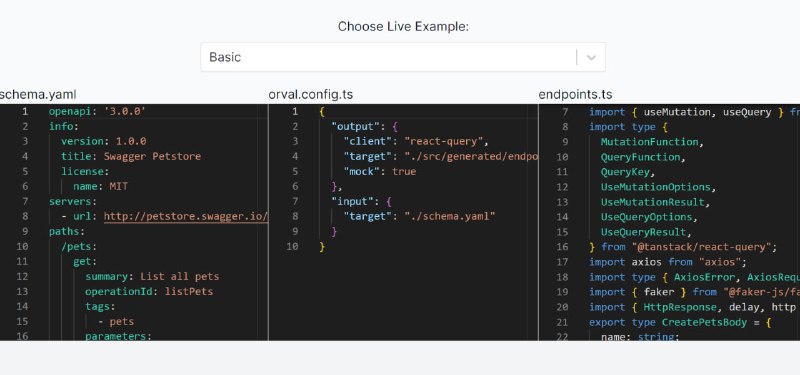Click the 'version: 1.0.0' line
This screenshot has width=800, height=375.
coord(104,141)
